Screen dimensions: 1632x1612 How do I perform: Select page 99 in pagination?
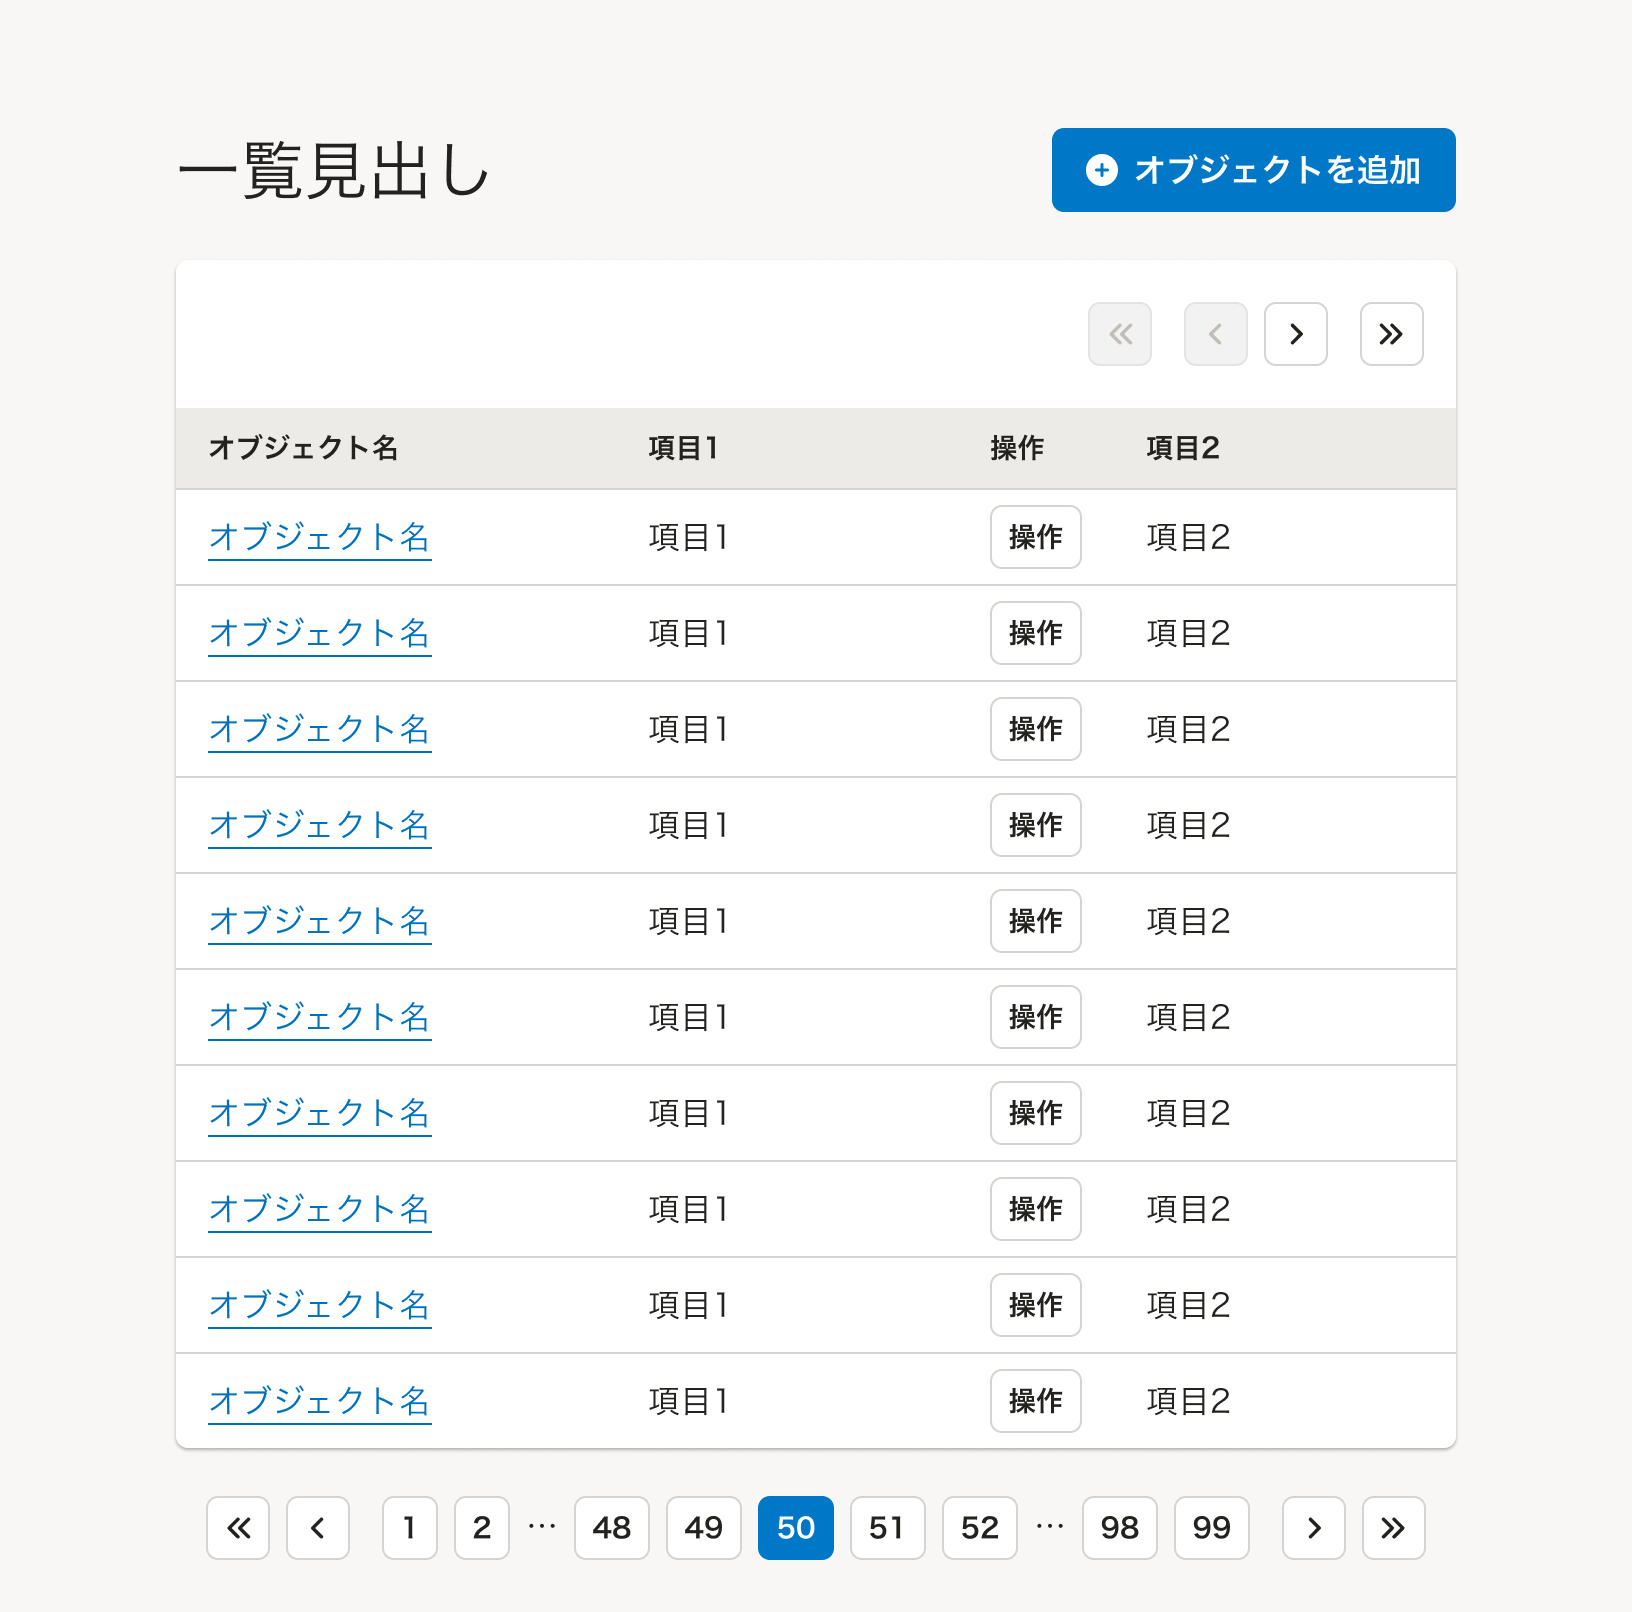[1211, 1528]
